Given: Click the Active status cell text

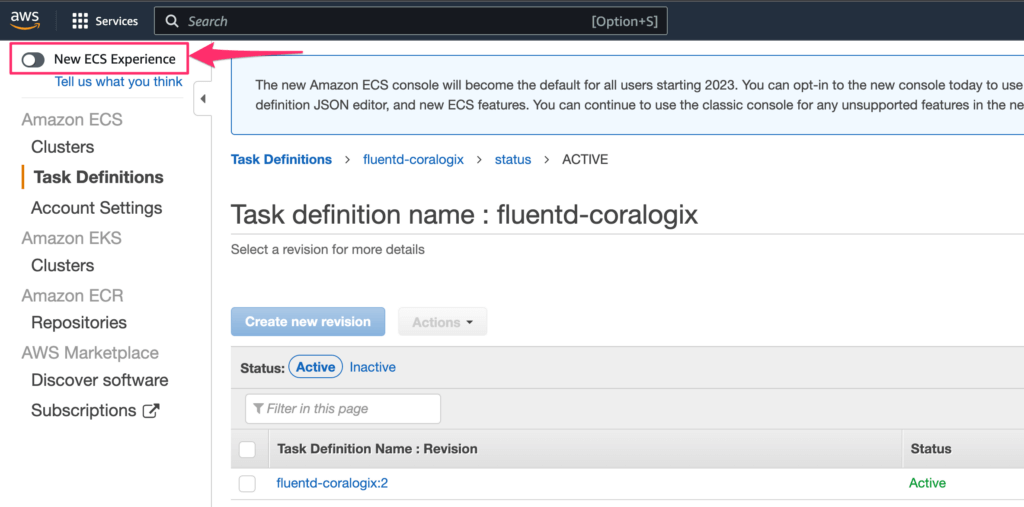Looking at the screenshot, I should click(927, 483).
